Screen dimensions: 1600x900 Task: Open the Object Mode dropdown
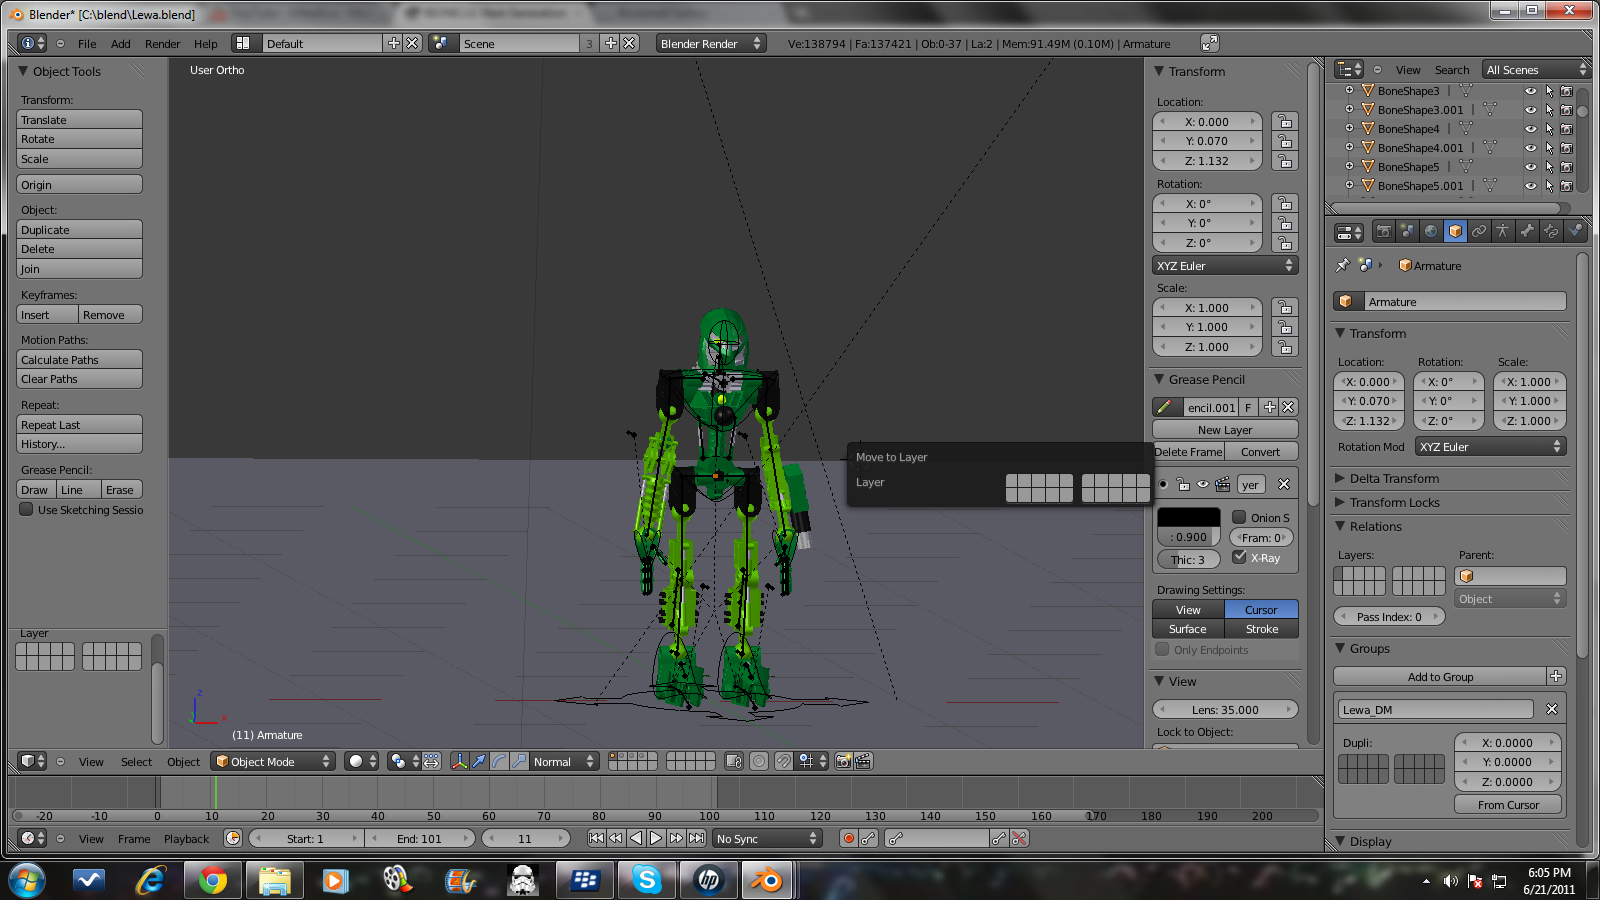pyautogui.click(x=273, y=762)
